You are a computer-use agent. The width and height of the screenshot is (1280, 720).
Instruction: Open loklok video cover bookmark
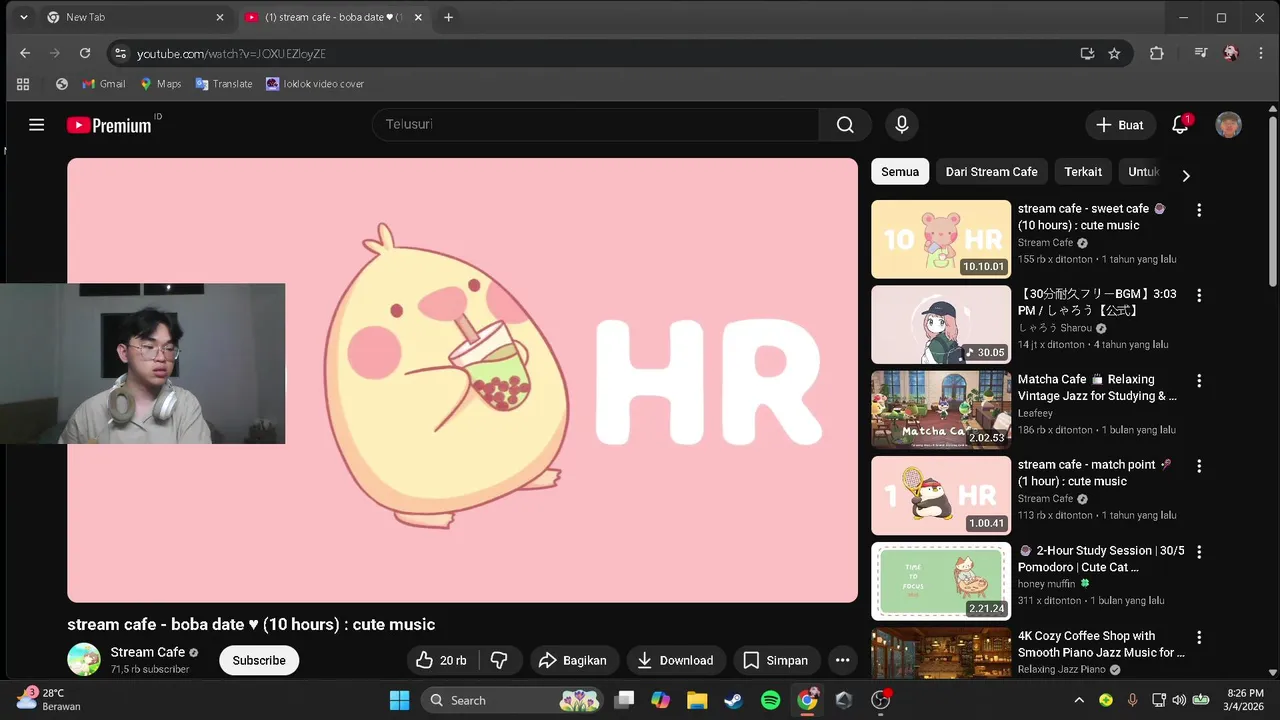click(x=315, y=84)
